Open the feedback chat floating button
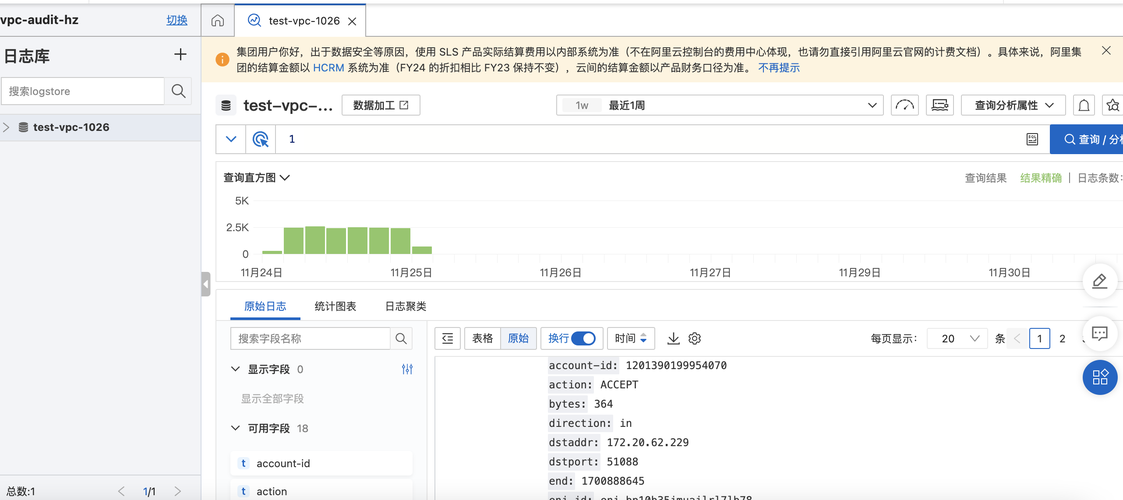Viewport: 1123px width, 500px height. coord(1100,333)
